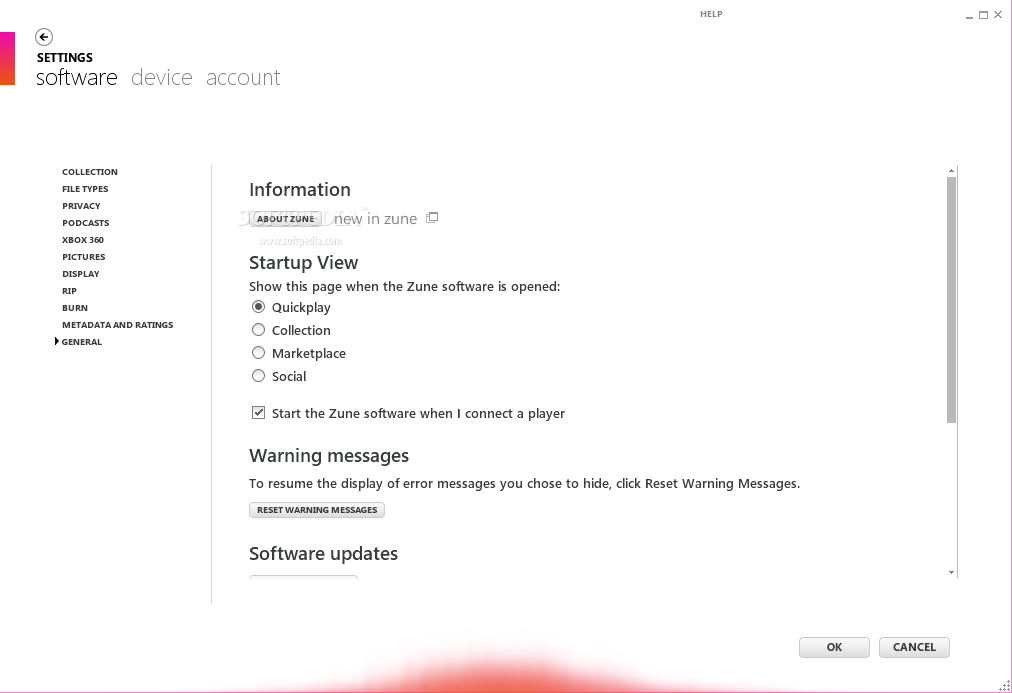The height and width of the screenshot is (693, 1012).
Task: Select the Collection startup option
Action: coord(258,330)
